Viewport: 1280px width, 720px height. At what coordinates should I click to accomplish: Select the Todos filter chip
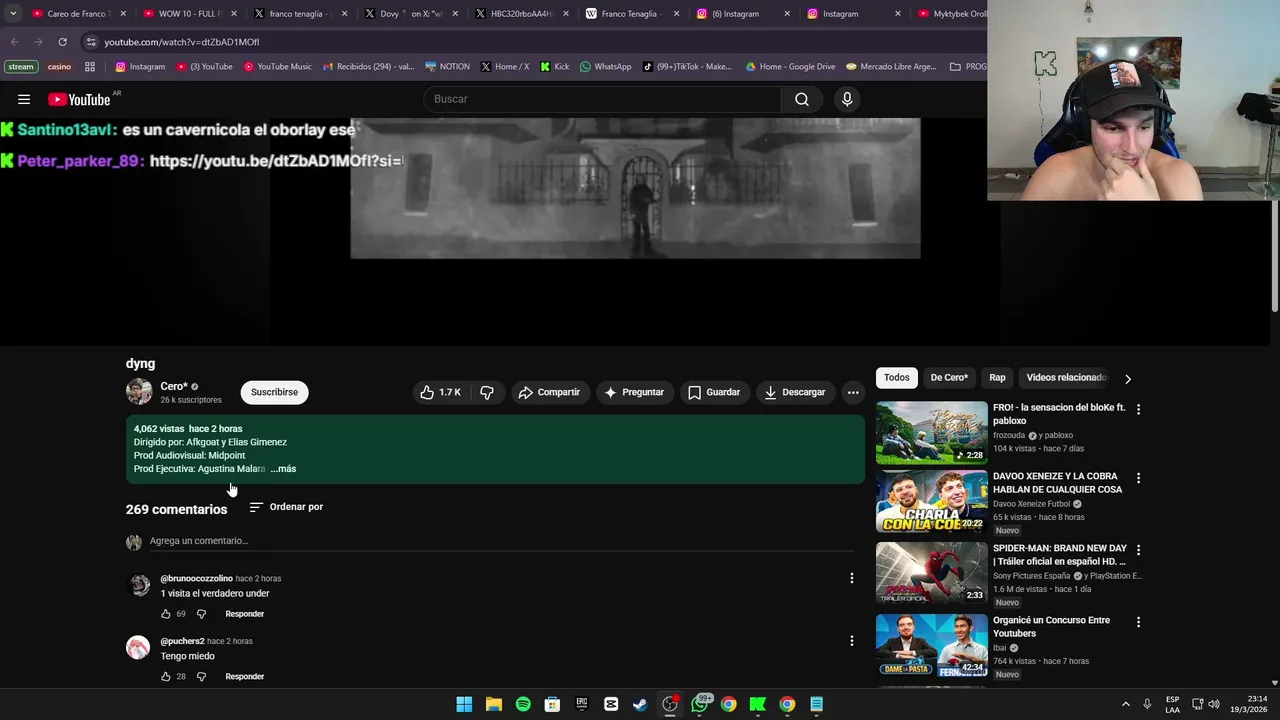897,378
